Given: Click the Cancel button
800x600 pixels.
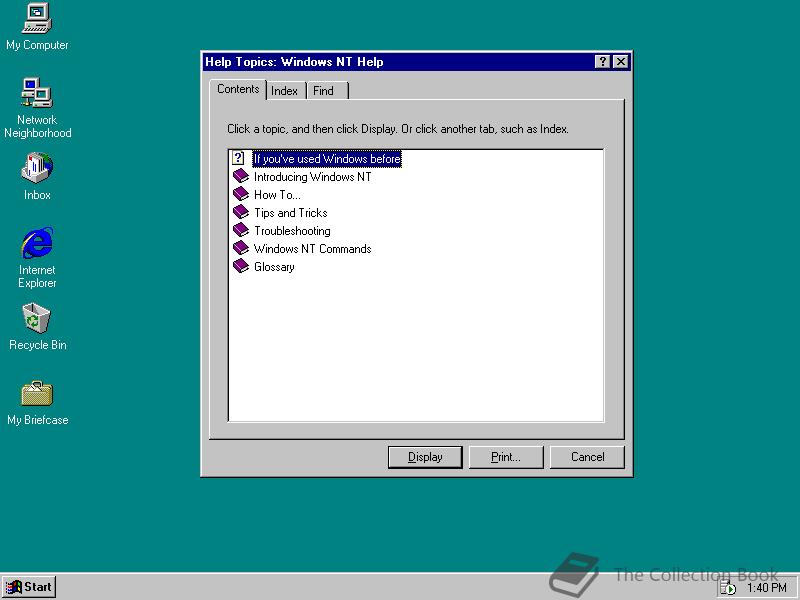Looking at the screenshot, I should (587, 457).
